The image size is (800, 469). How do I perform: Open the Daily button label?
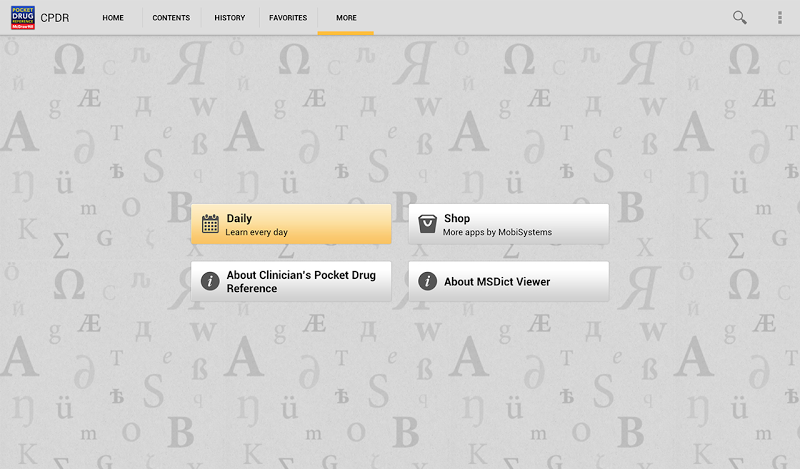pyautogui.click(x=239, y=218)
